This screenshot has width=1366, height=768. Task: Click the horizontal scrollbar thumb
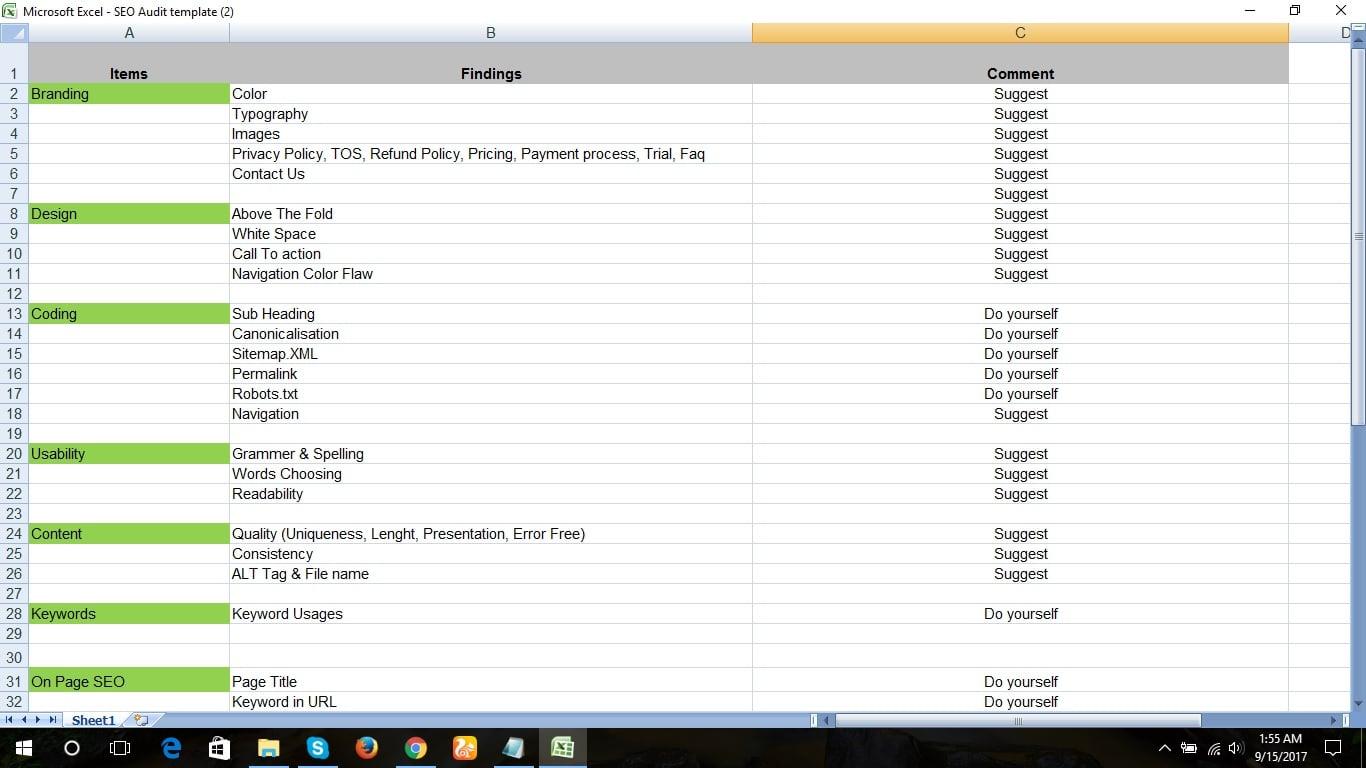[1016, 720]
